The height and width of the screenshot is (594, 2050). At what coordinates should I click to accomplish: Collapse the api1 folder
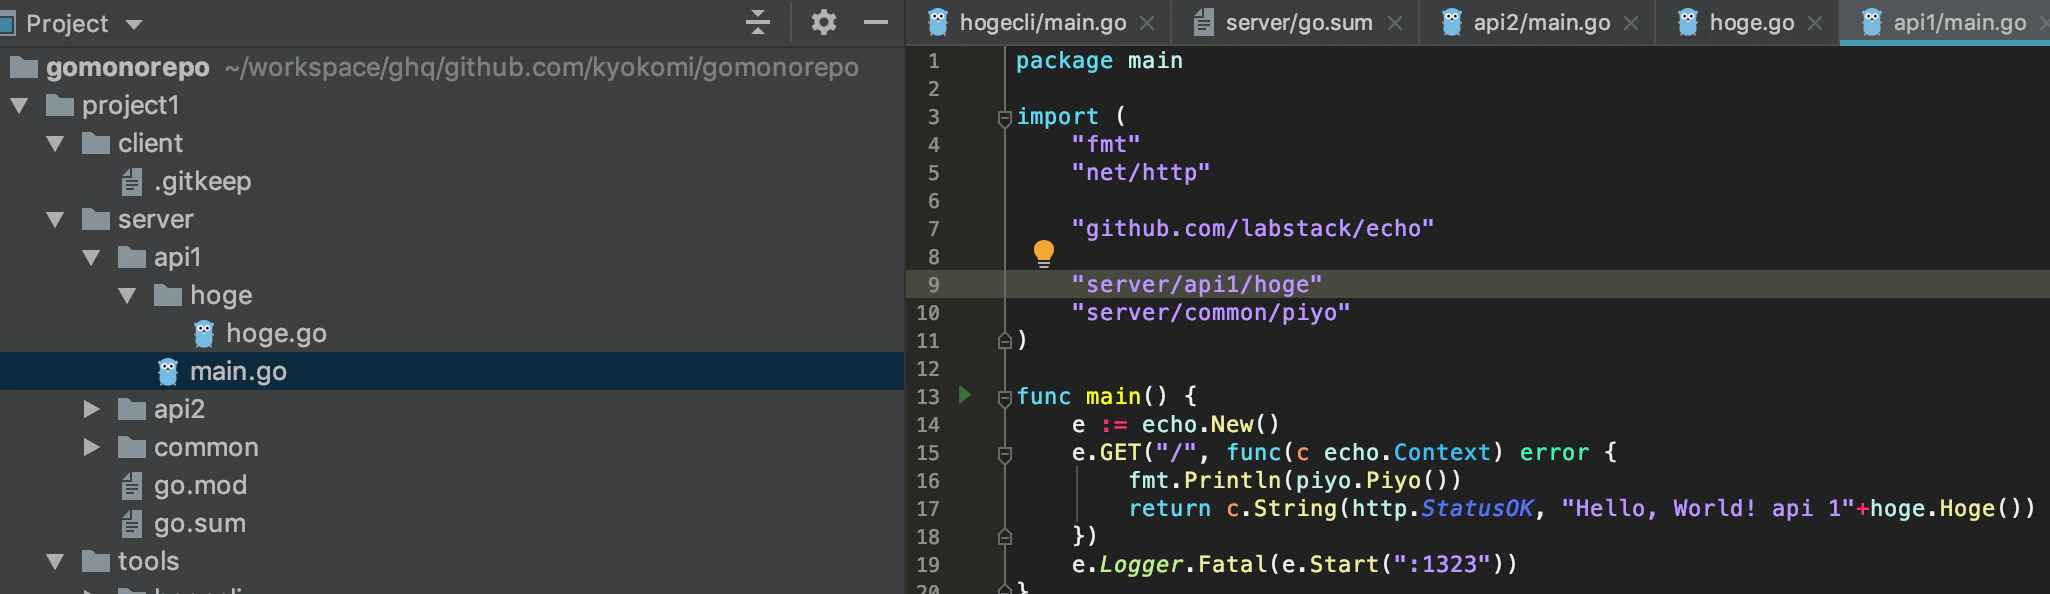click(91, 257)
